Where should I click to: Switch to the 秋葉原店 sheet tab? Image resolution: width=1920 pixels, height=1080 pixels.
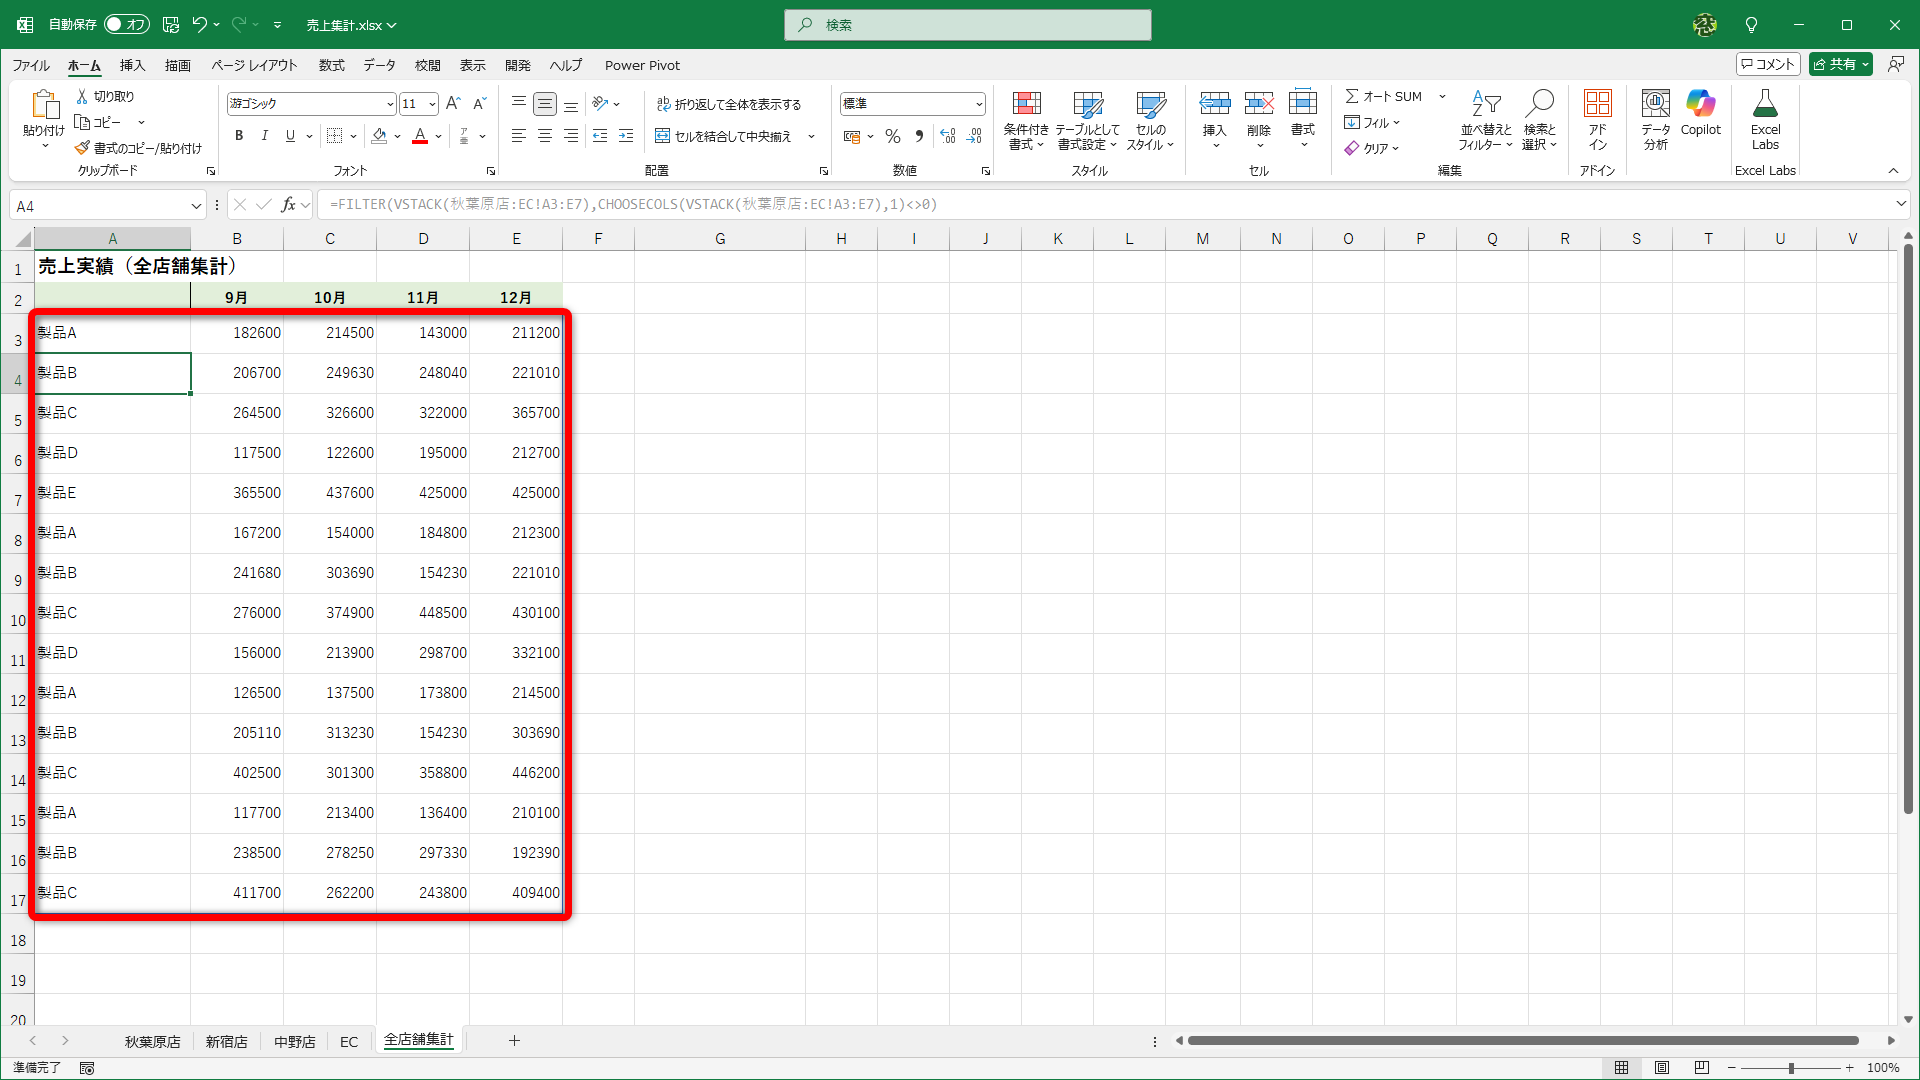[x=152, y=1041]
